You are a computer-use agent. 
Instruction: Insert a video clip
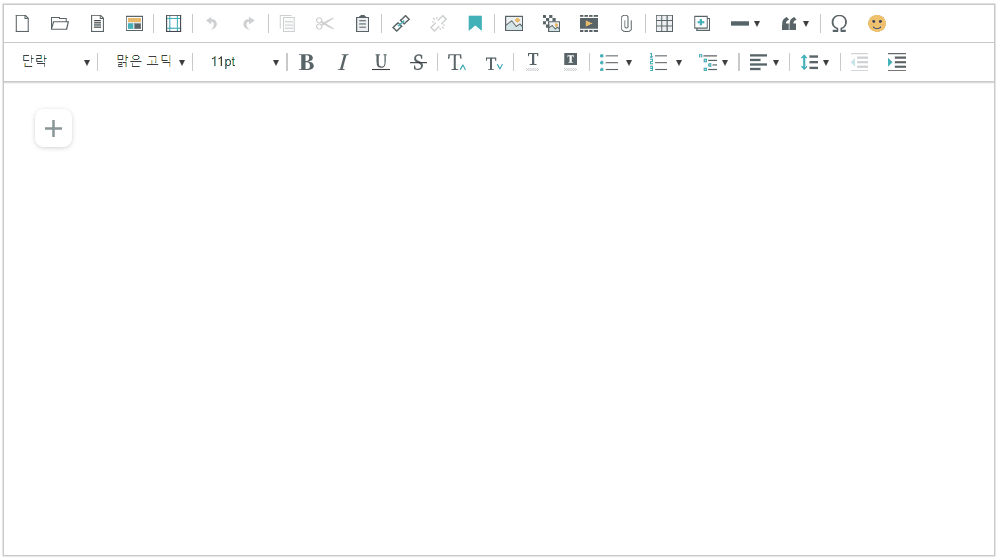[589, 23]
